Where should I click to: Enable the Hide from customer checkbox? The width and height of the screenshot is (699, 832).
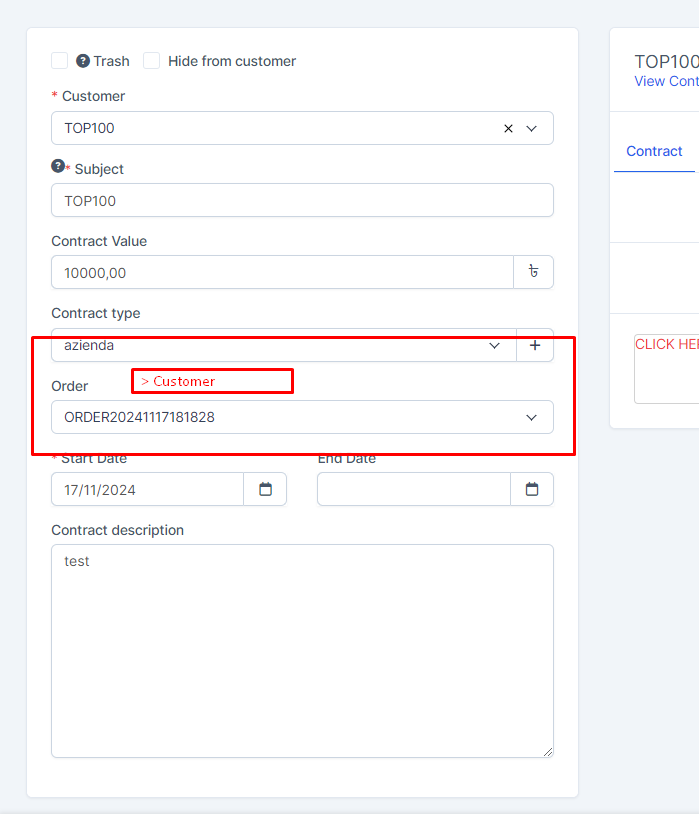pos(152,61)
